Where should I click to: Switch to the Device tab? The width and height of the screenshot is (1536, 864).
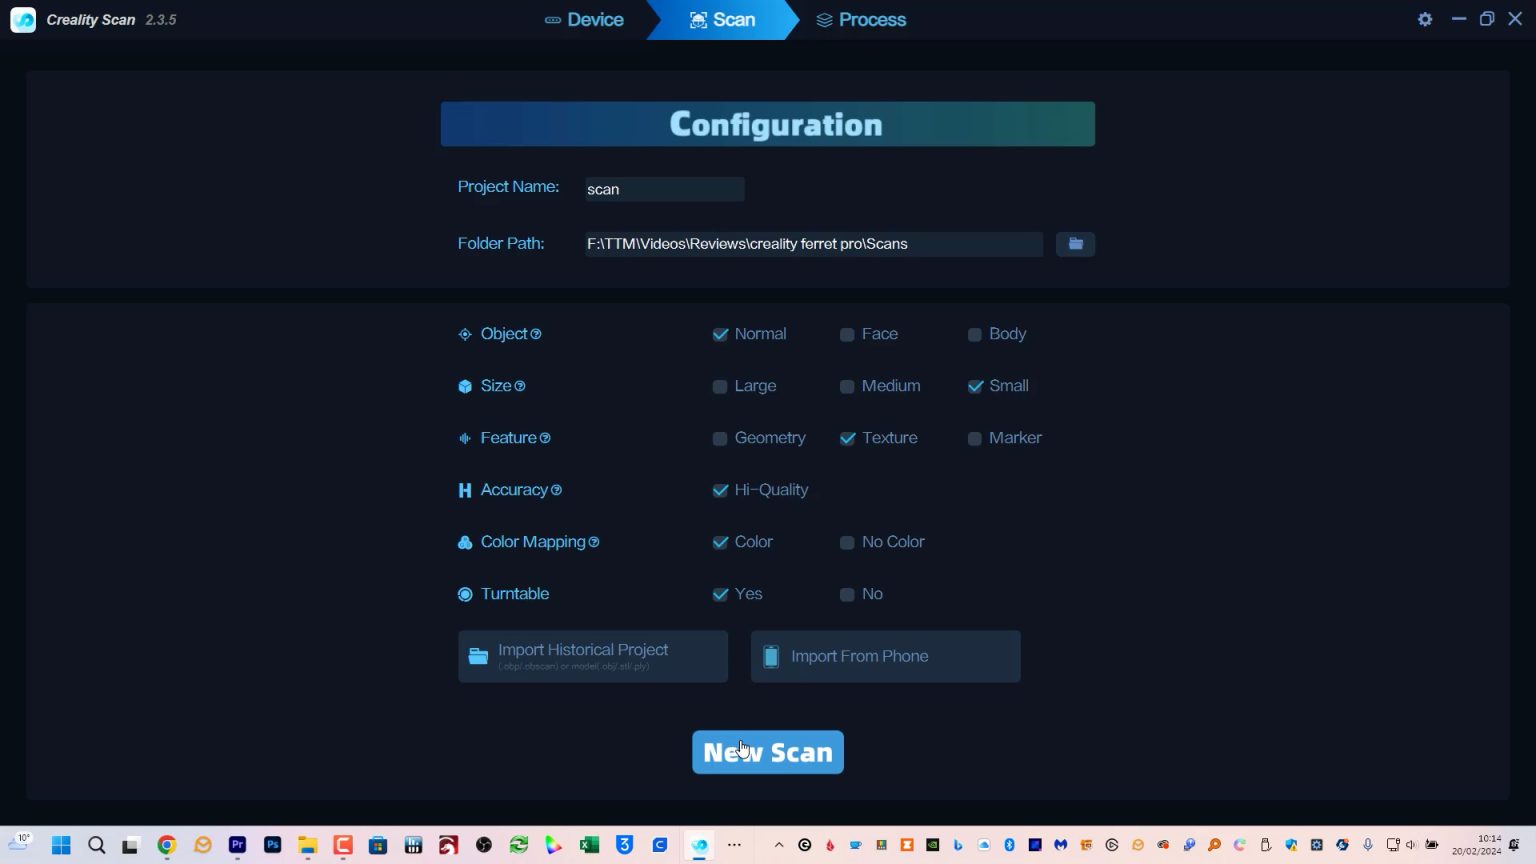point(584,20)
